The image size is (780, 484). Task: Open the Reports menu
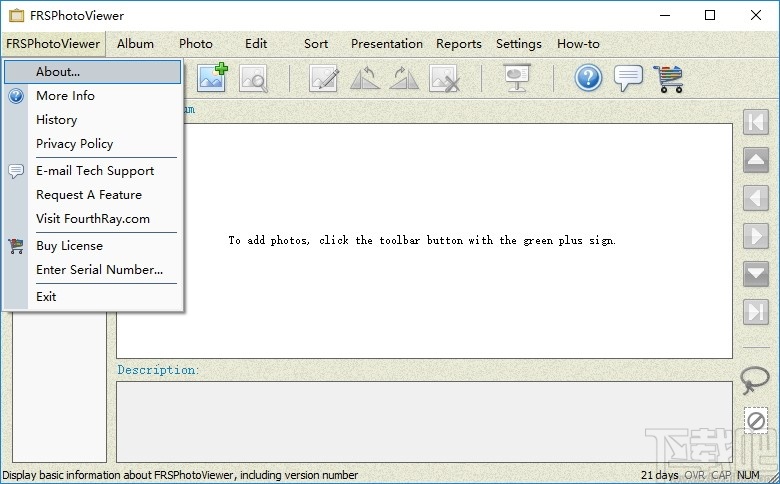click(459, 44)
